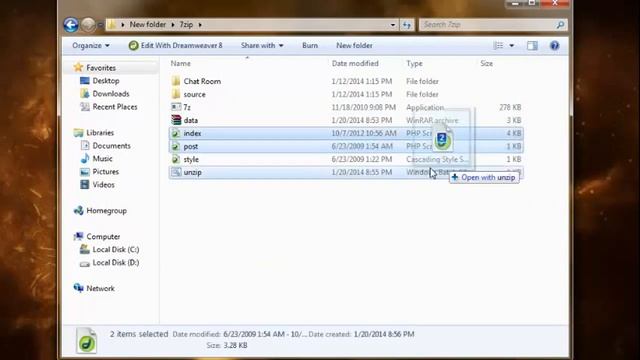640x360 pixels.
Task: Open Recent Places in Favorites
Action: pyautogui.click(x=115, y=107)
